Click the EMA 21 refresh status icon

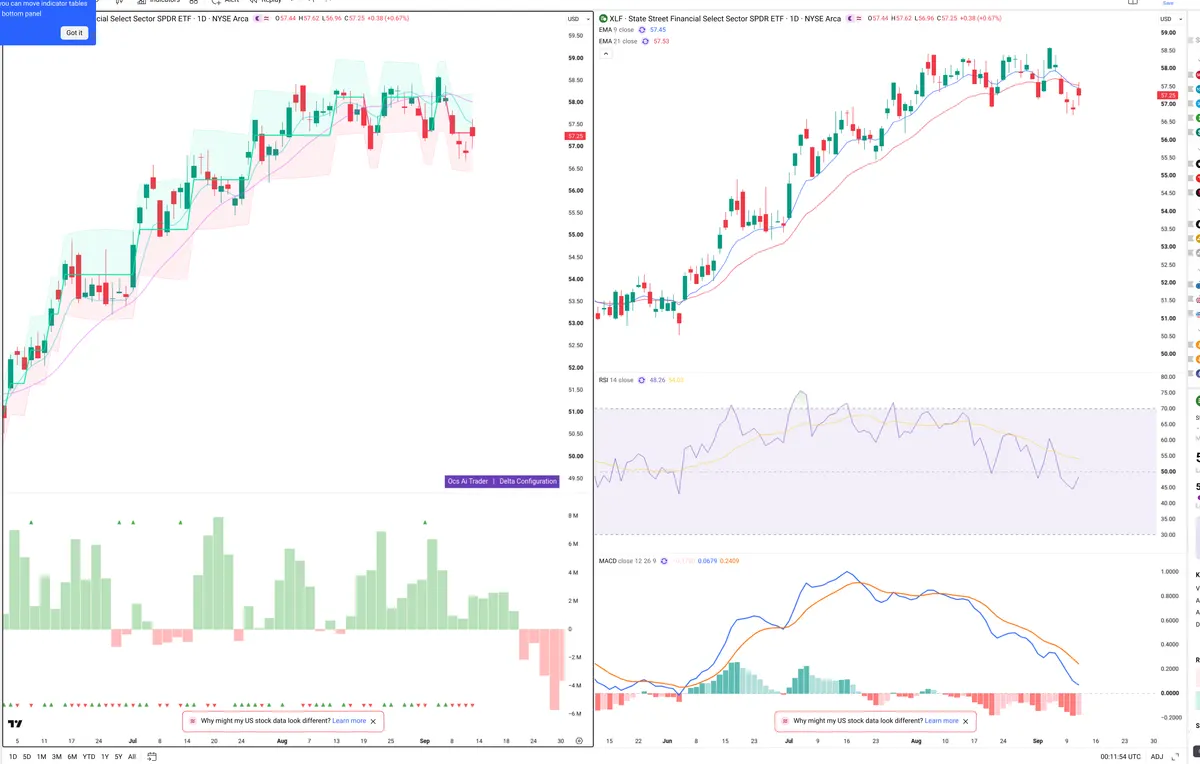coord(645,42)
